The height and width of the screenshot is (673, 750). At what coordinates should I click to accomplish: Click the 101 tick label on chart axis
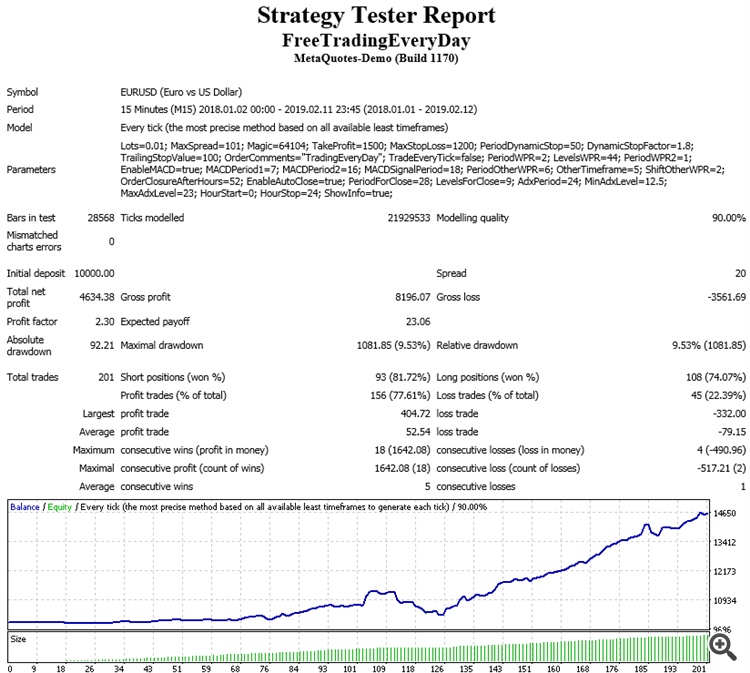point(350,669)
